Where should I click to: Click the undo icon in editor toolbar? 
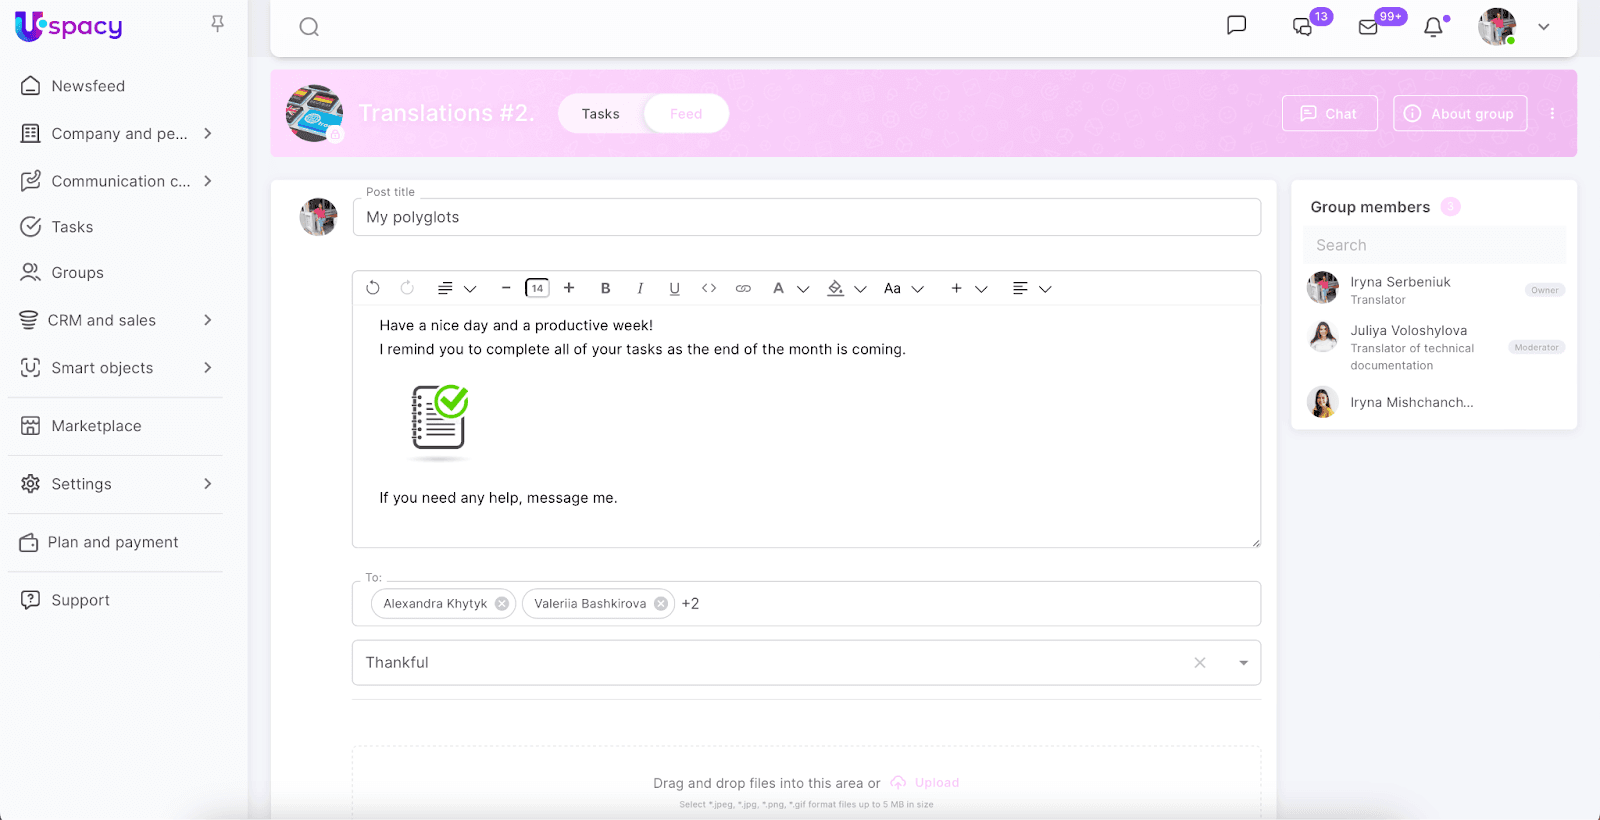(x=373, y=288)
